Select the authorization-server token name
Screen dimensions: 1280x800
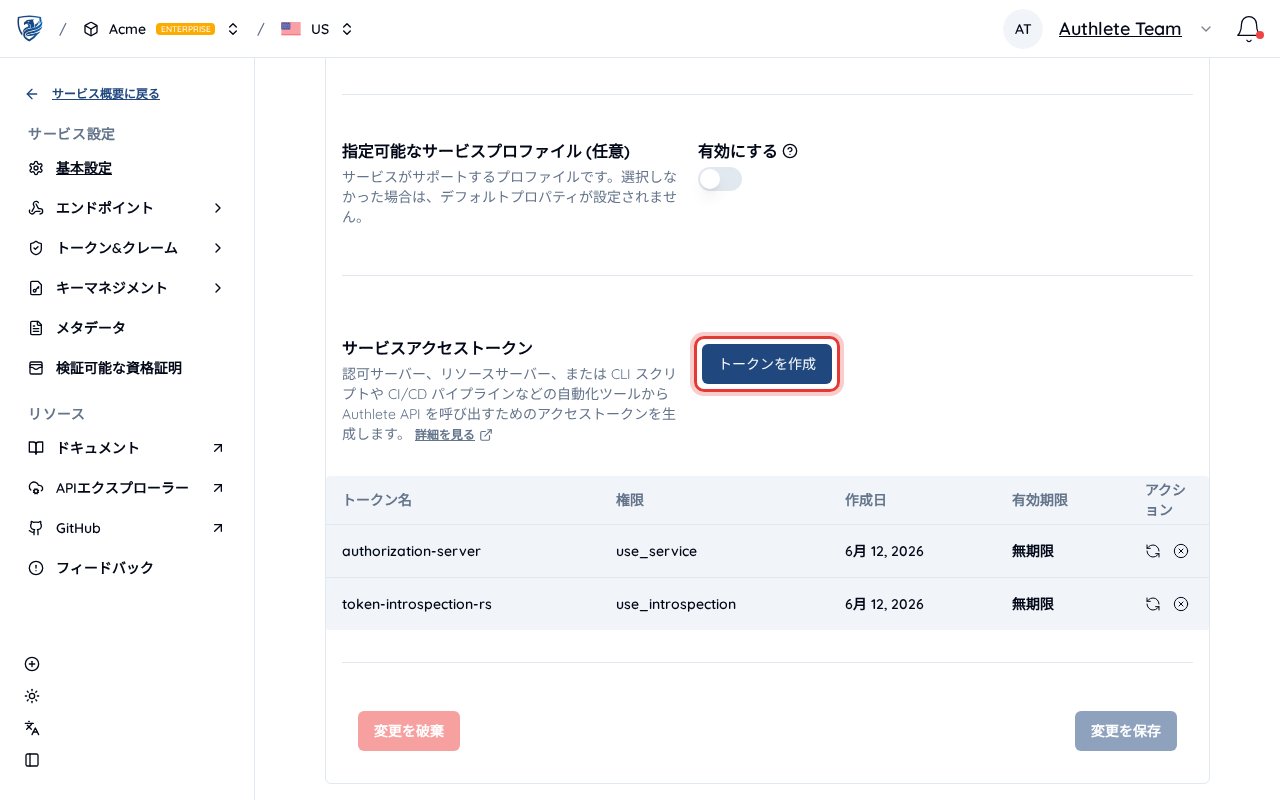[411, 551]
